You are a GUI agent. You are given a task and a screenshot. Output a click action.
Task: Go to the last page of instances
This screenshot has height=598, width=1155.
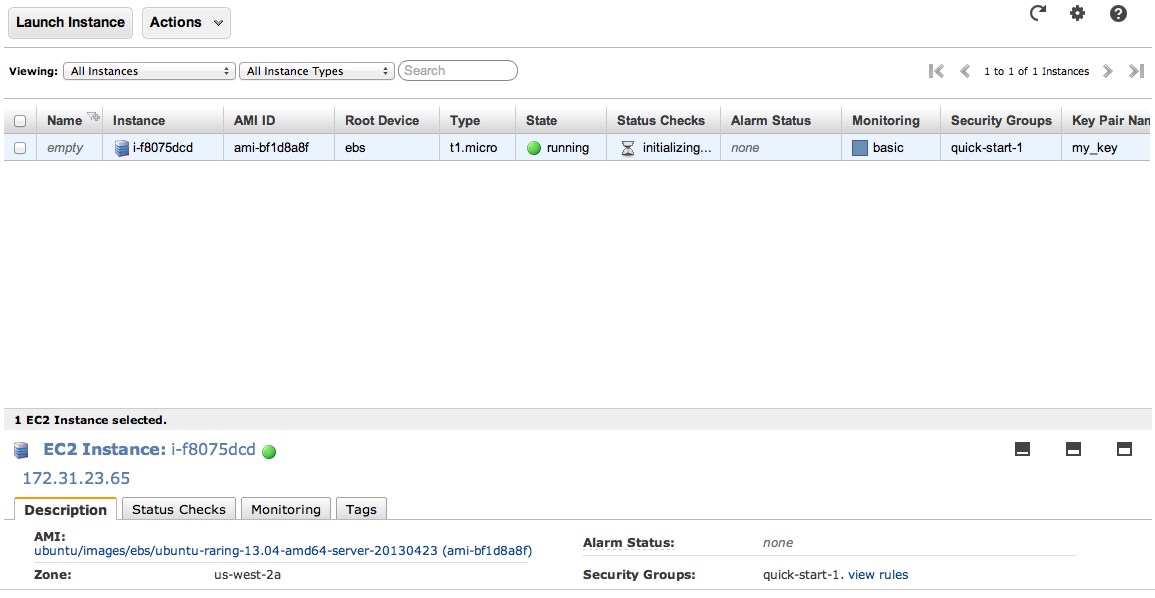click(x=1136, y=71)
